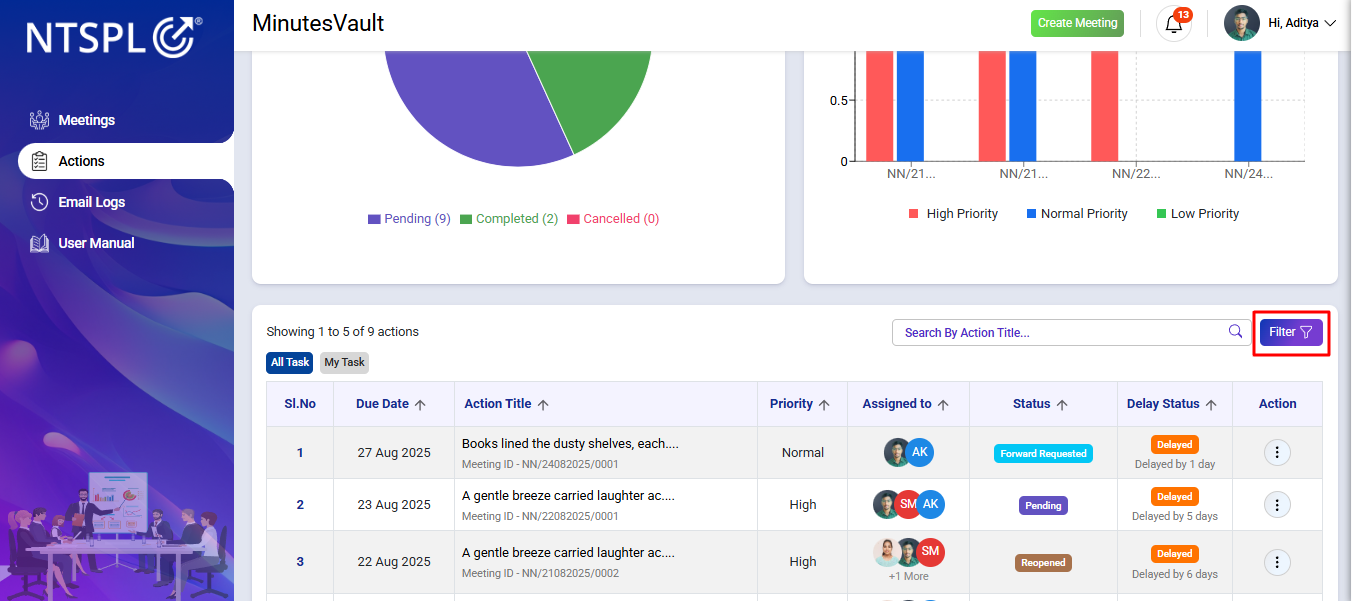
Task: Sort by Due Date arrow
Action: point(420,405)
